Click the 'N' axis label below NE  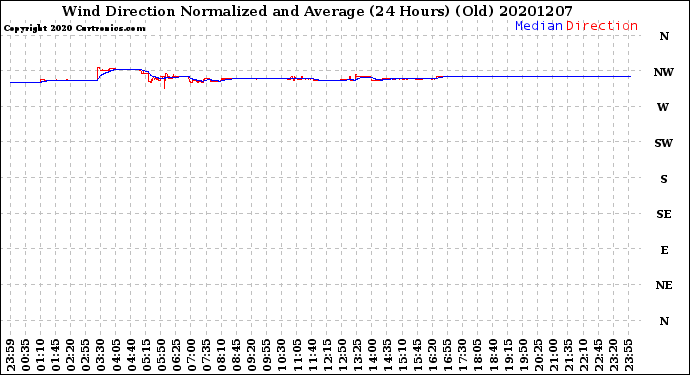click(664, 321)
